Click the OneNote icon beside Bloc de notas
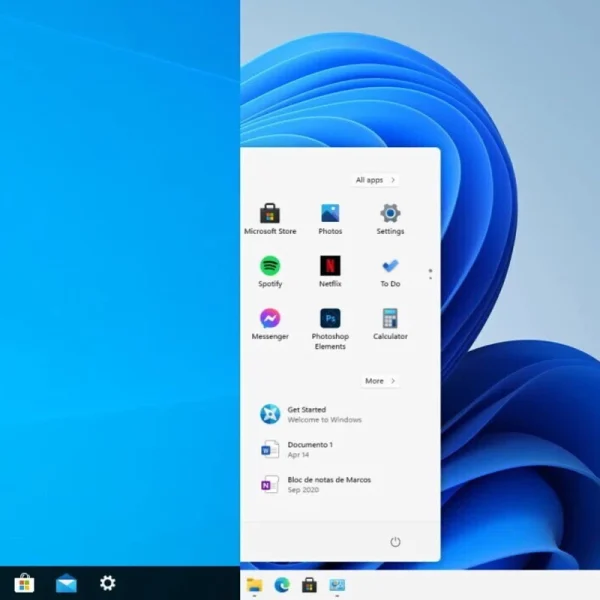The width and height of the screenshot is (600, 600). coord(270,484)
